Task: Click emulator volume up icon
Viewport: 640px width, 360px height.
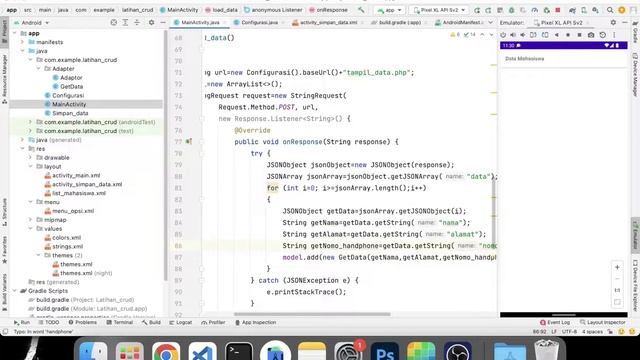Action: pyautogui.click(x=513, y=35)
